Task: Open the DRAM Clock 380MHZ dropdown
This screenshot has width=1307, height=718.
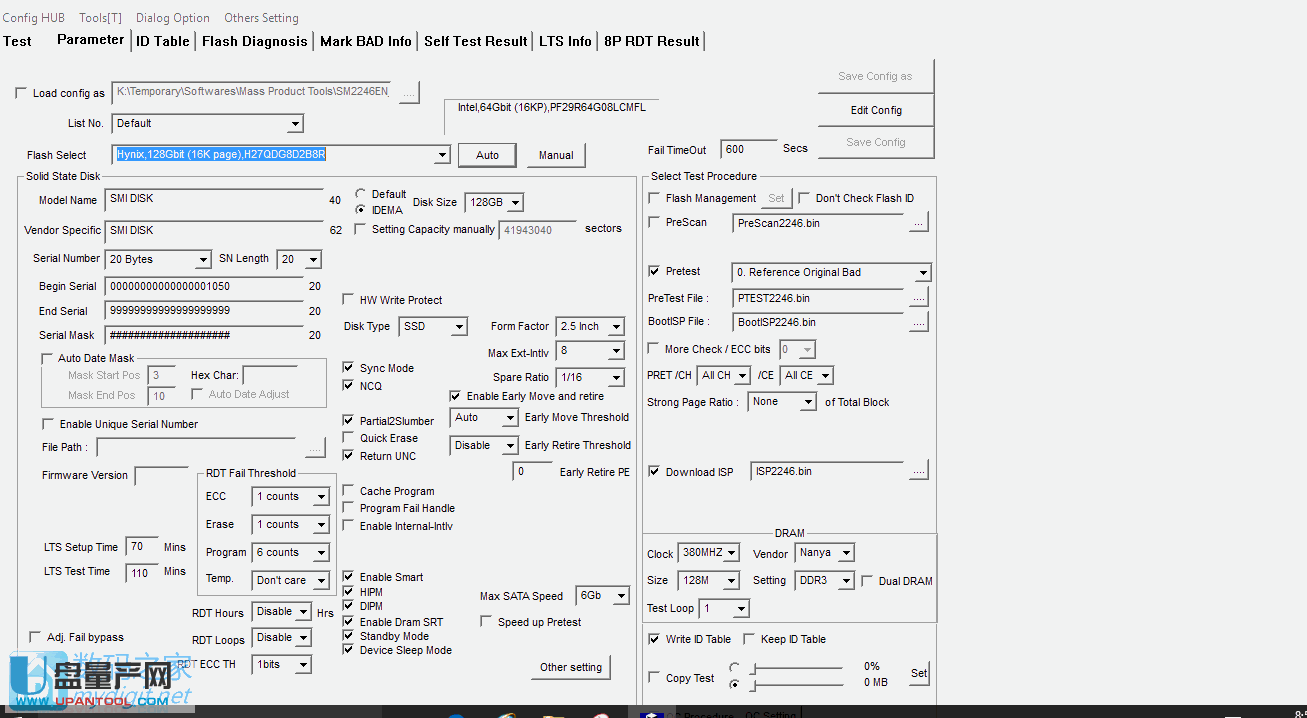Action: (731, 553)
